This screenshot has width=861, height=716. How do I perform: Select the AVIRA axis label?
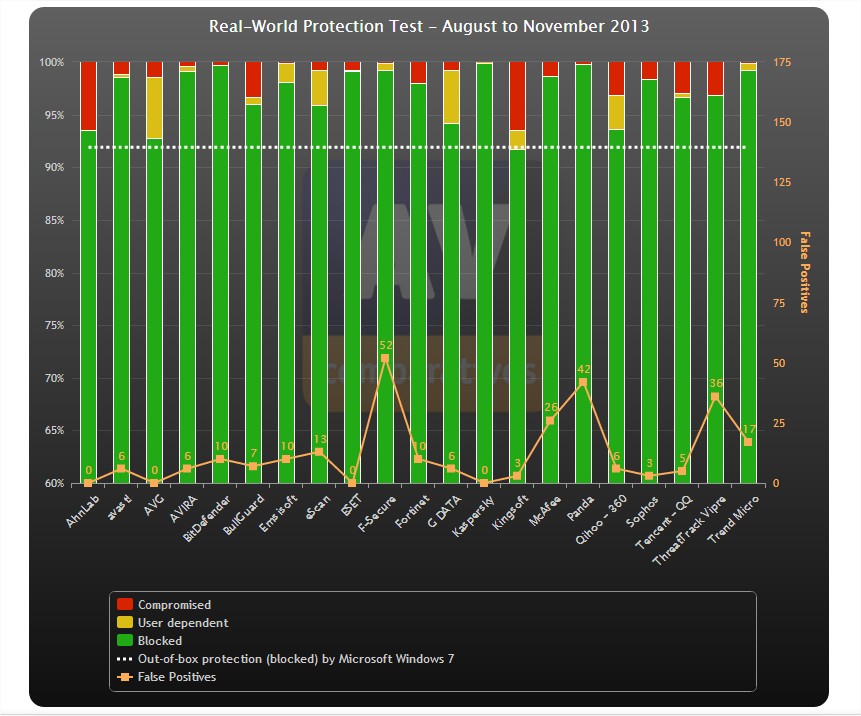pyautogui.click(x=184, y=508)
